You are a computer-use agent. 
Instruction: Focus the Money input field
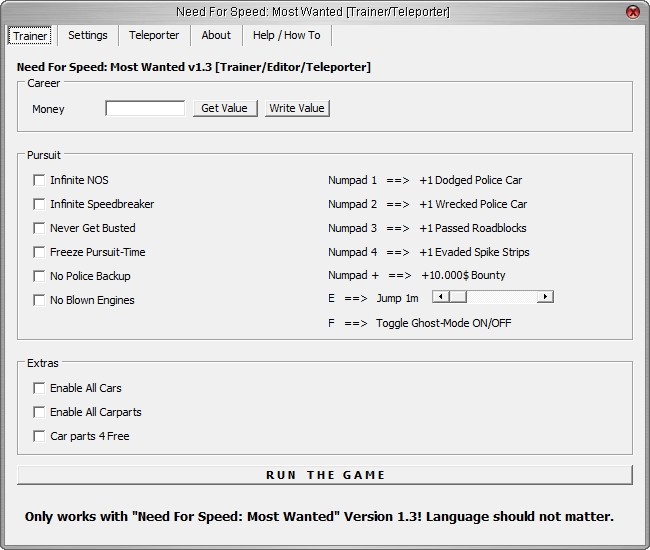click(x=145, y=109)
